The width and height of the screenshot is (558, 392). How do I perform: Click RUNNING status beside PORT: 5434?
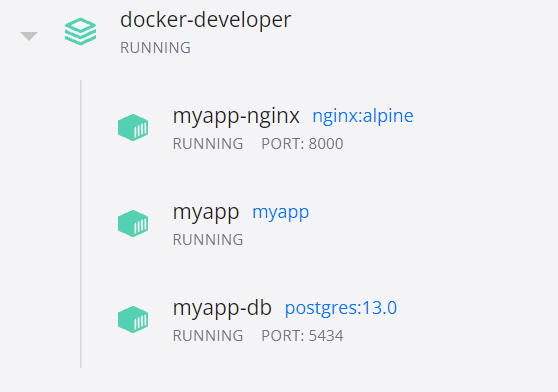tap(208, 336)
